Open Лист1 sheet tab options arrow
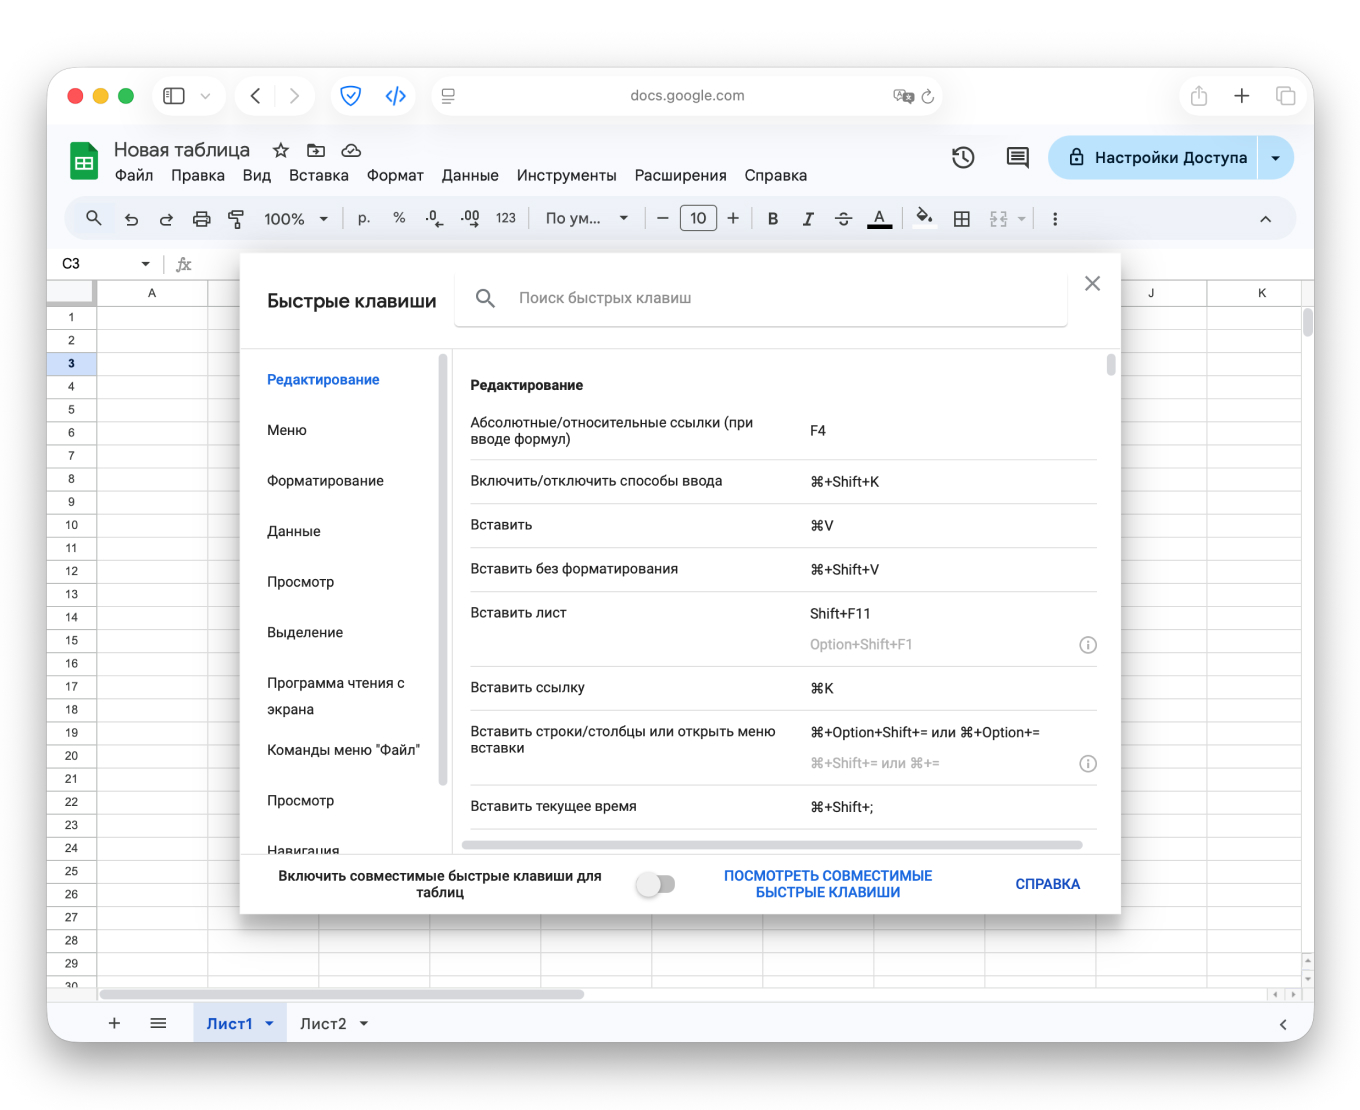The width and height of the screenshot is (1360, 1110). click(x=269, y=1024)
